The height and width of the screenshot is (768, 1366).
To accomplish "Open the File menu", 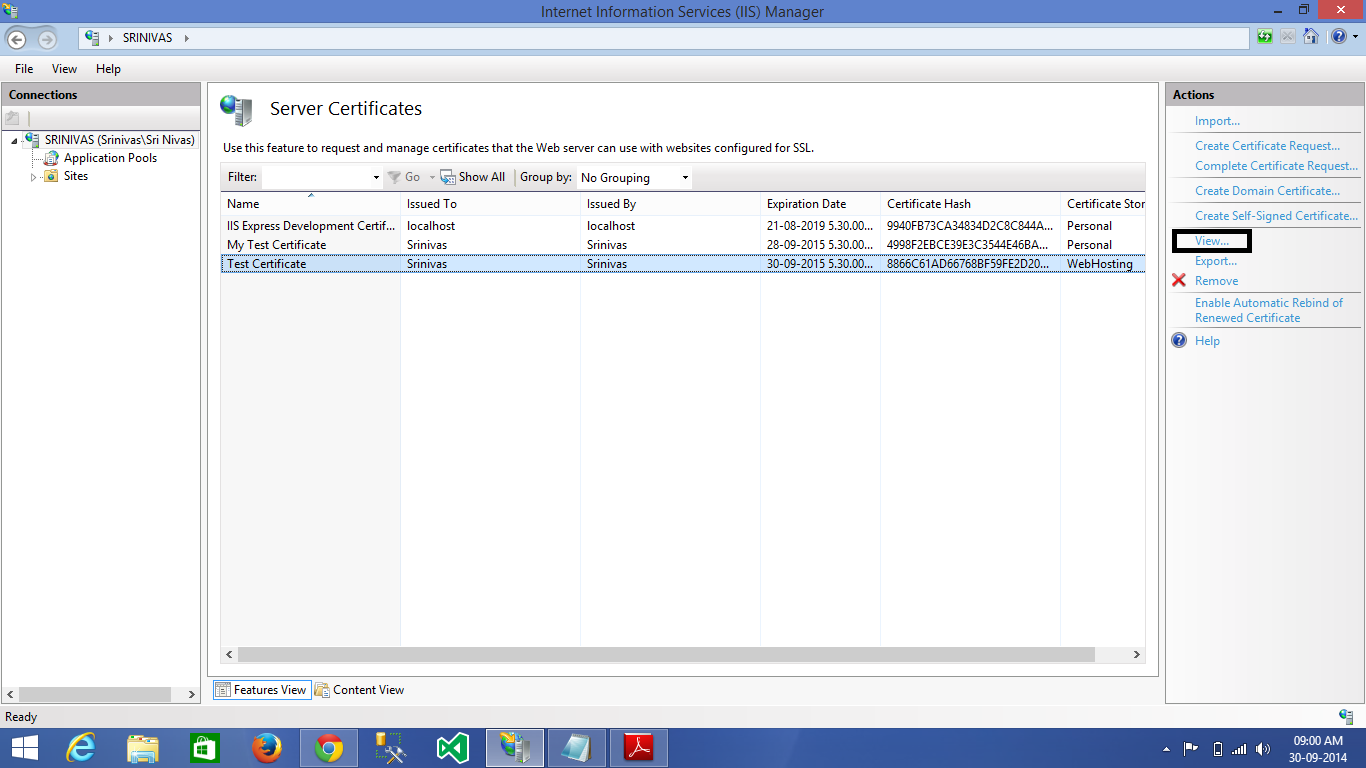I will (23, 68).
